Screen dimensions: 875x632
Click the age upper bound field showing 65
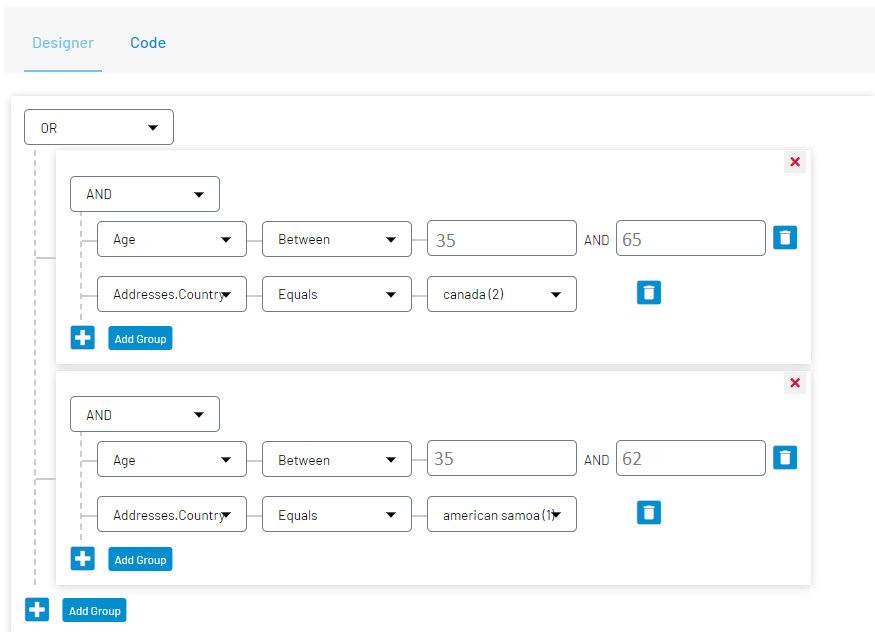click(691, 240)
